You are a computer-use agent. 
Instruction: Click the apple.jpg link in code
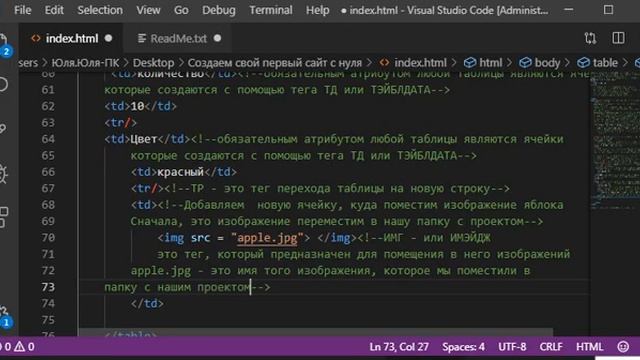(x=267, y=238)
